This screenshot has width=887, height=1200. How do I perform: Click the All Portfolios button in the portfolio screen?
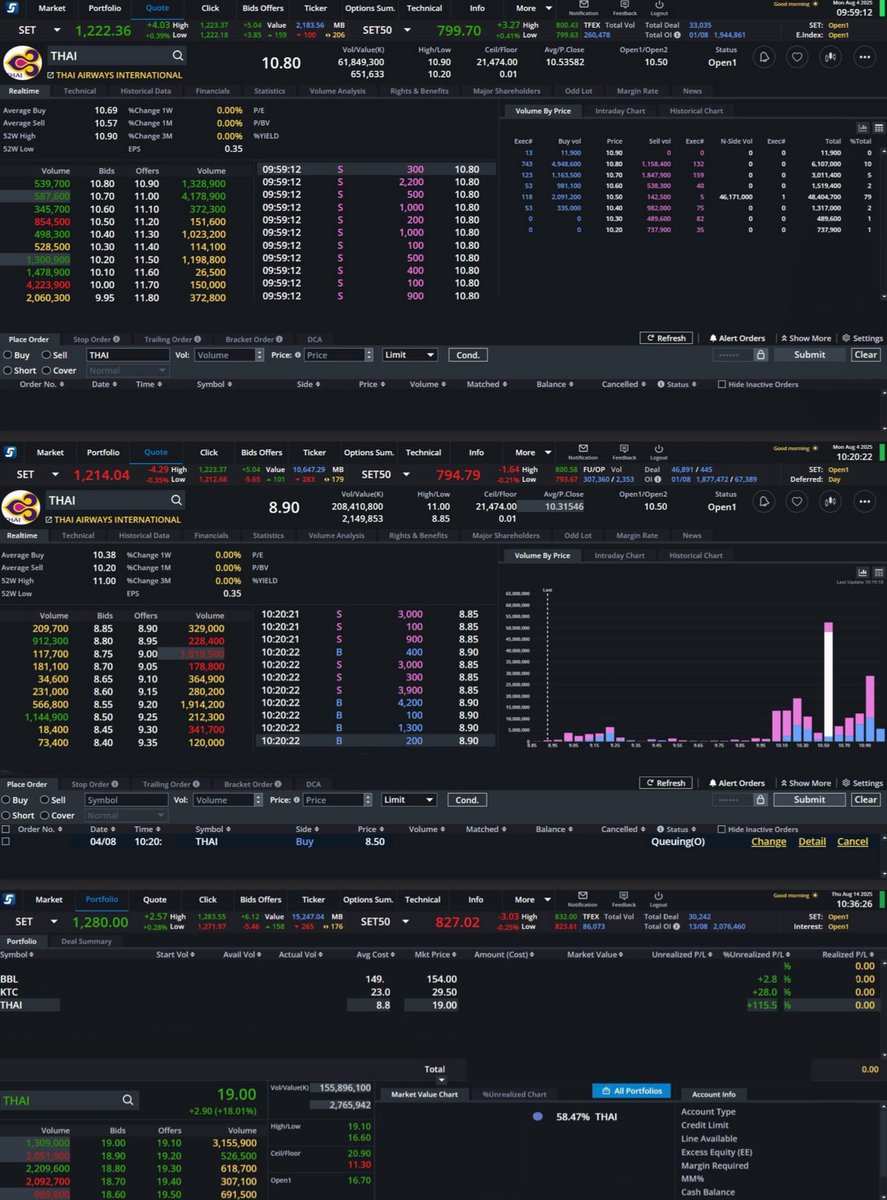pyautogui.click(x=629, y=1091)
